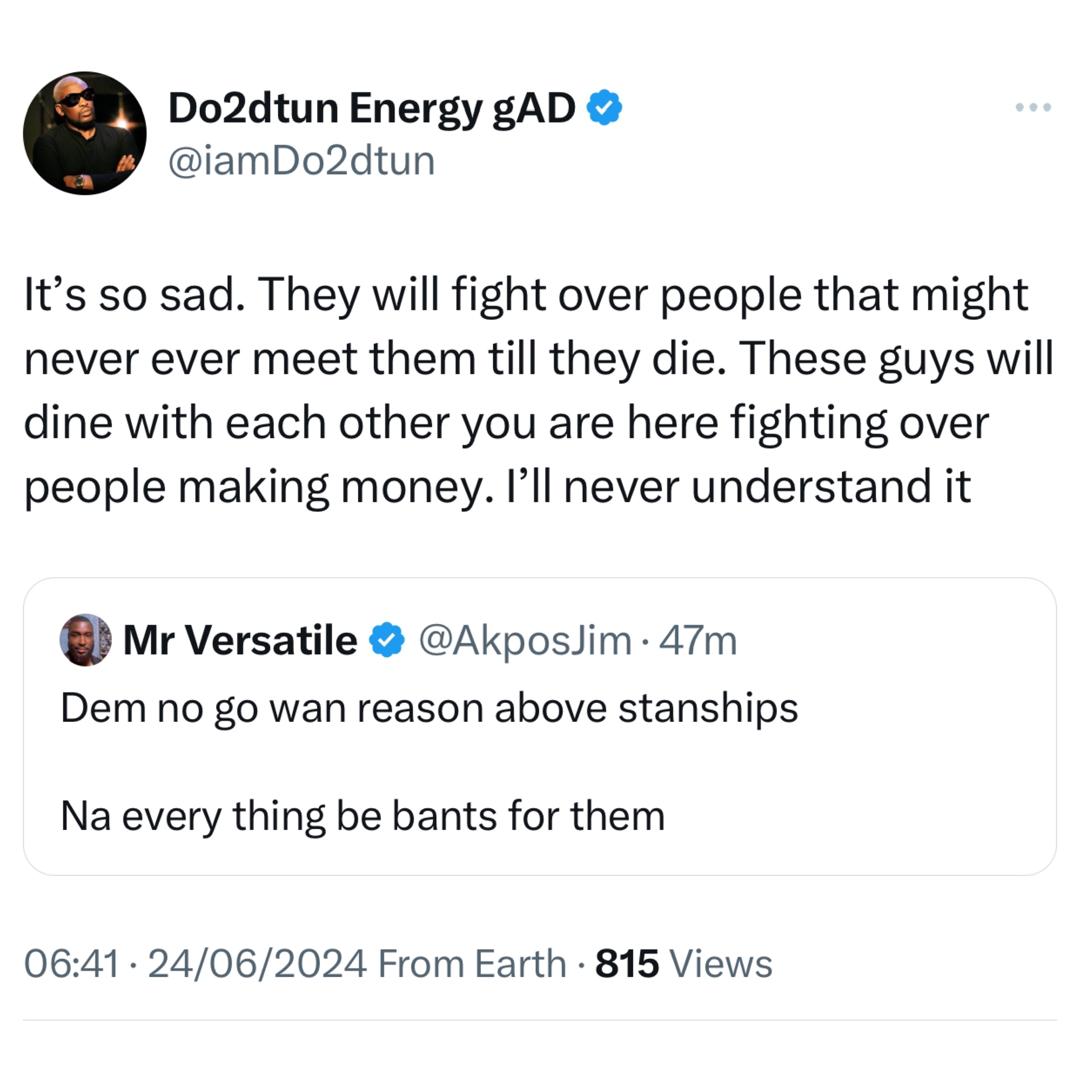Click "Na every thing be bants for them"
The image size is (1080, 1080).
[362, 816]
